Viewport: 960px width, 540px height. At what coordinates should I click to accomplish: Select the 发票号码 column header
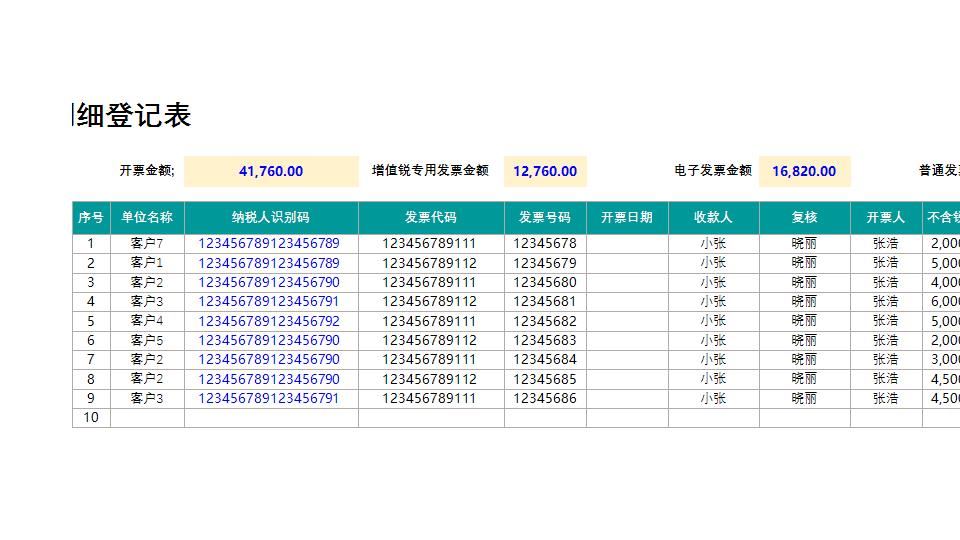coord(545,218)
